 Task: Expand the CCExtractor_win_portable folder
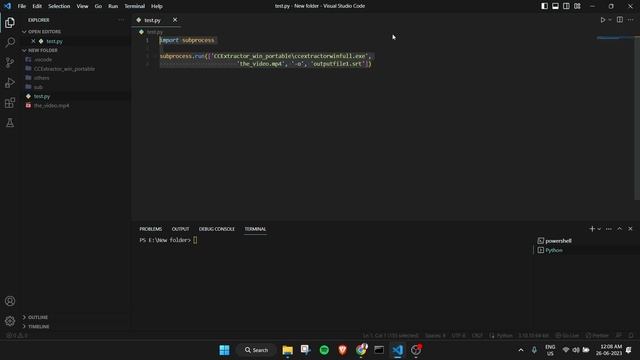coord(64,69)
